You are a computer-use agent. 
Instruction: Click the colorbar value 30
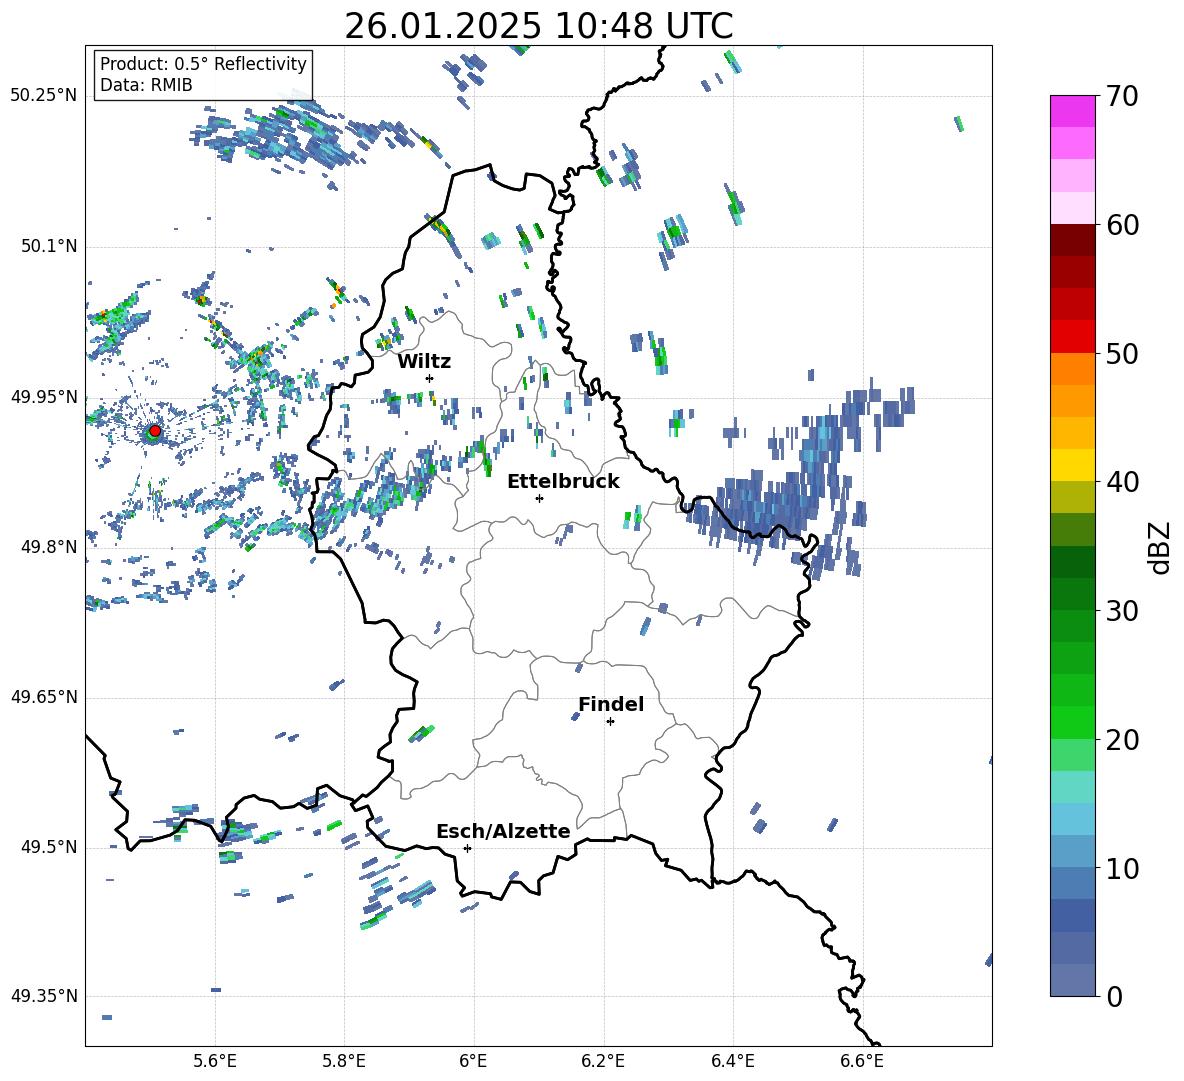pos(1122,611)
